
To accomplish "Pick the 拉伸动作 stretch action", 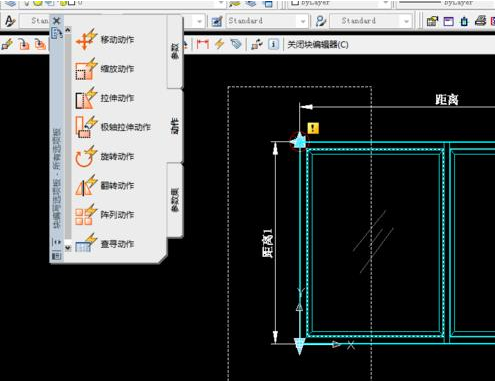I will pos(105,98).
